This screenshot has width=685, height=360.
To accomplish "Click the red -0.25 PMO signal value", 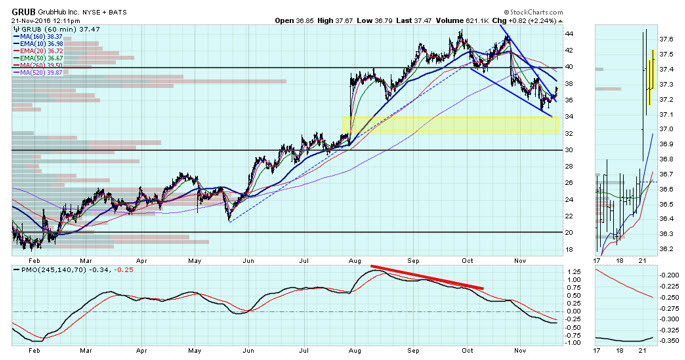I will pyautogui.click(x=124, y=270).
